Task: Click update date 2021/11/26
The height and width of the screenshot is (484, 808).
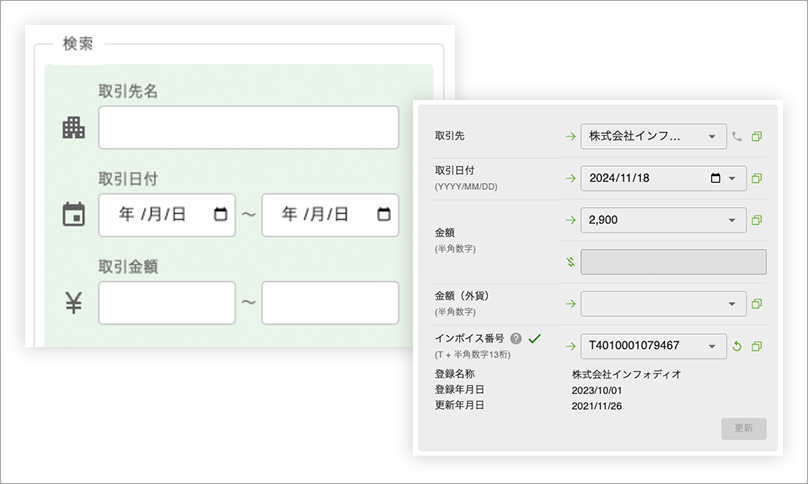Action: 597,406
